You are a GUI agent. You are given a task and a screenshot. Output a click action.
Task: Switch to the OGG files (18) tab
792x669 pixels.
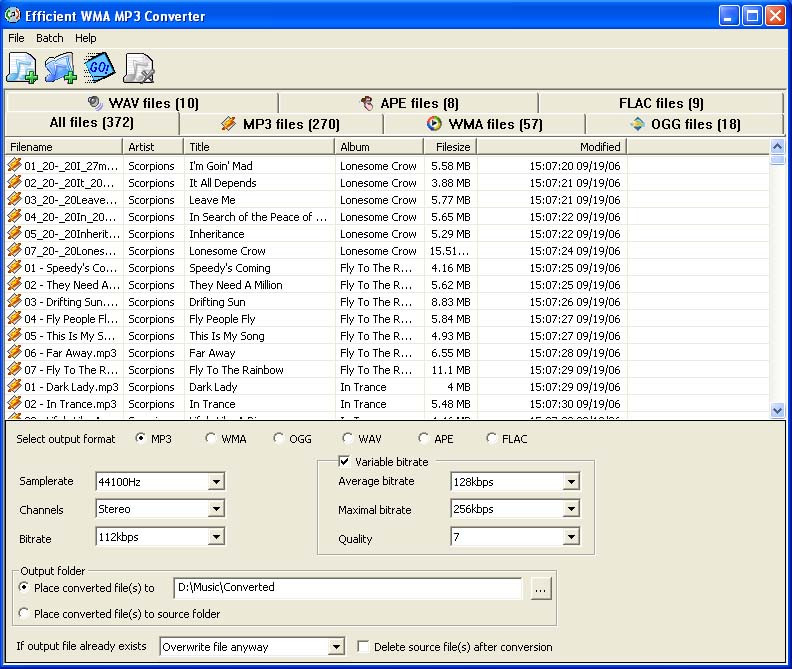tap(684, 124)
